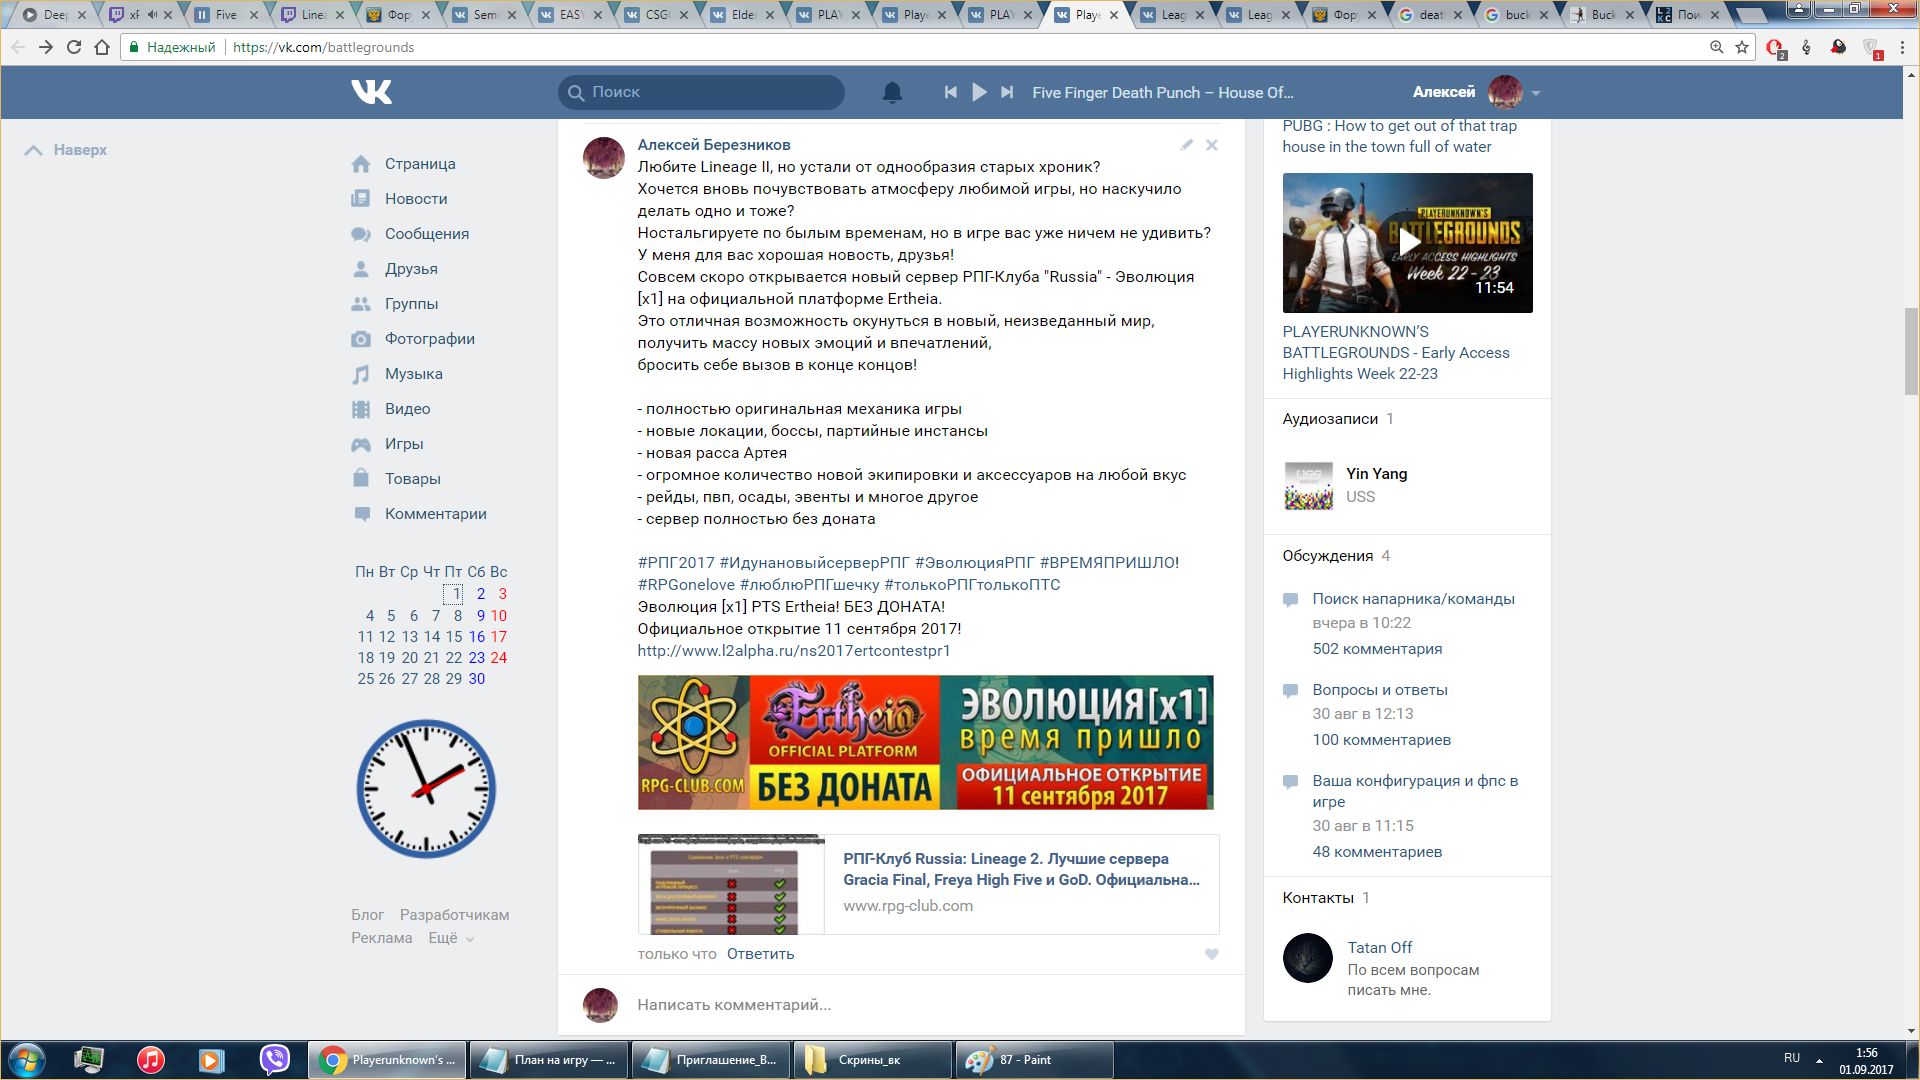Switch to the Five tab

pos(226,15)
